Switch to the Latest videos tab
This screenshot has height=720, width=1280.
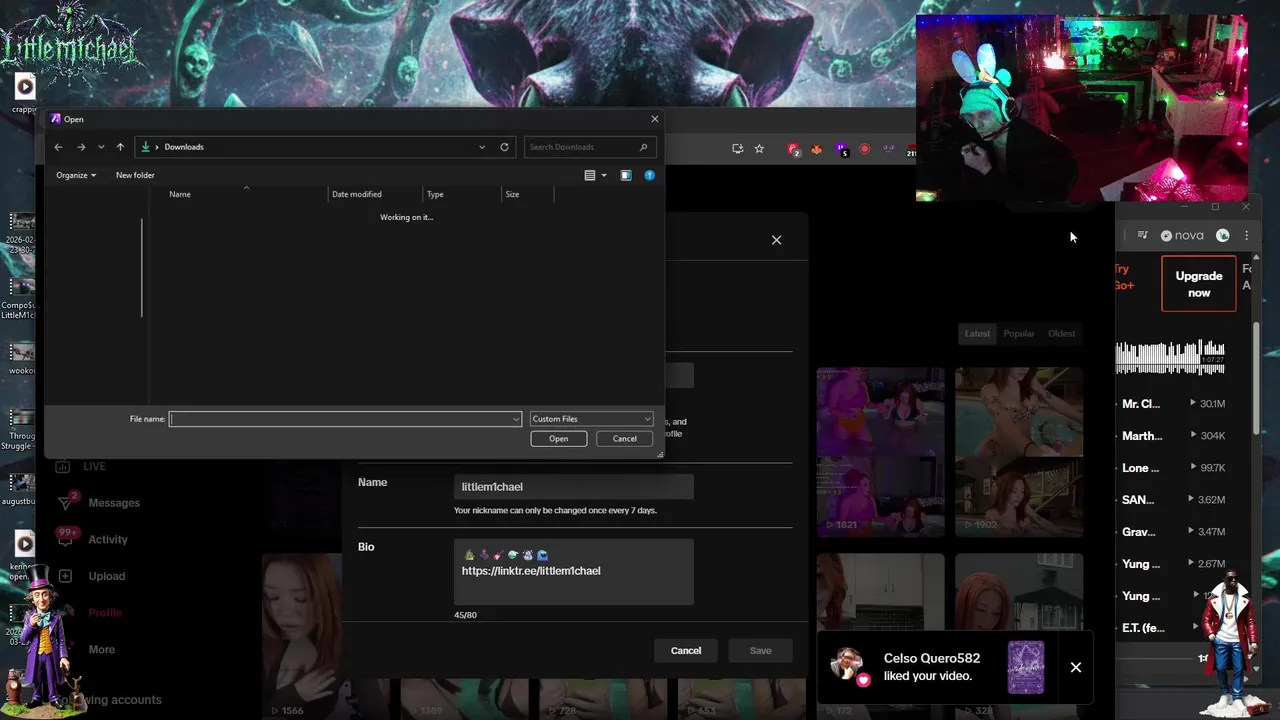977,334
